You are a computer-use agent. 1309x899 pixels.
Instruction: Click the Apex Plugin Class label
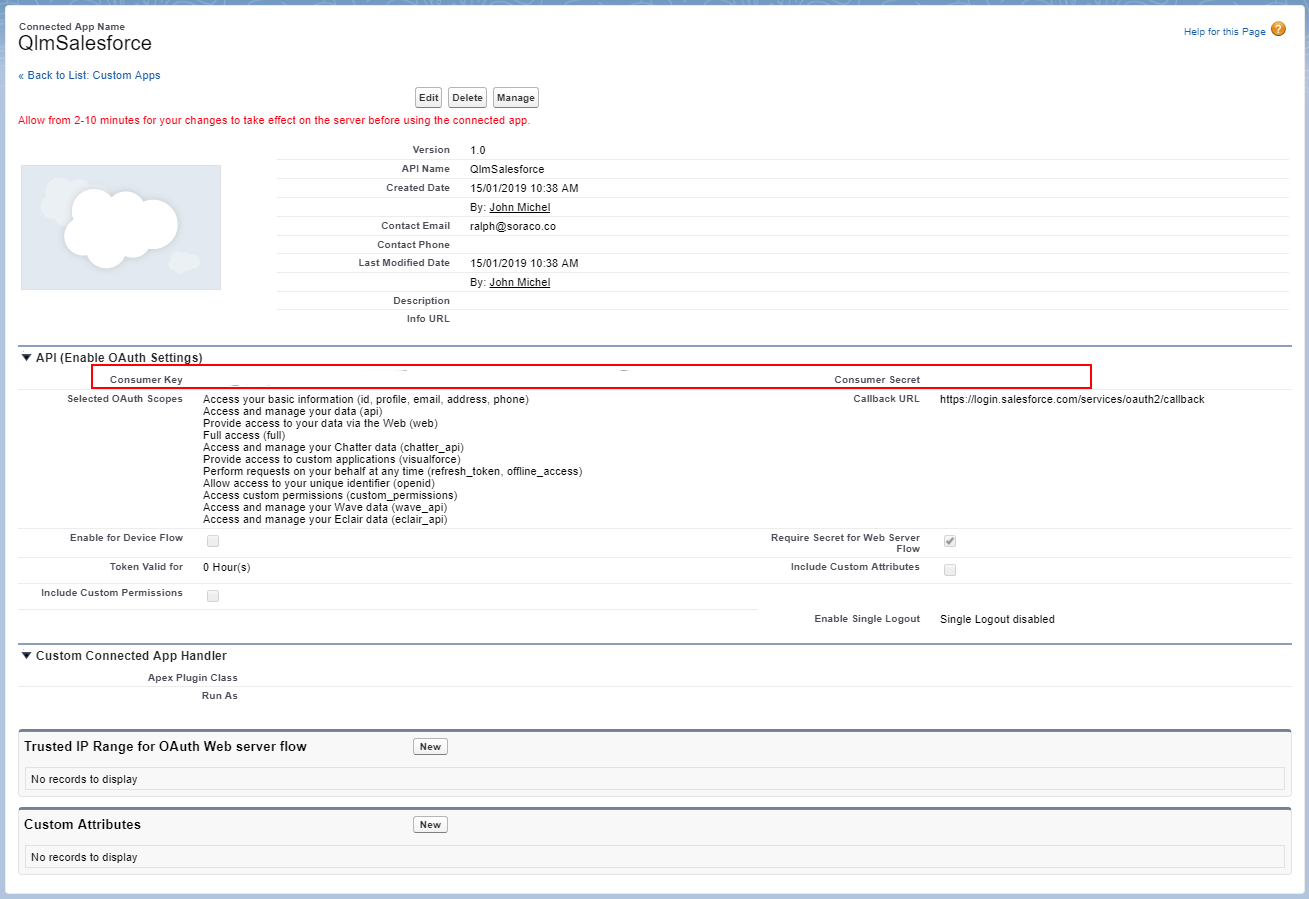pos(192,678)
